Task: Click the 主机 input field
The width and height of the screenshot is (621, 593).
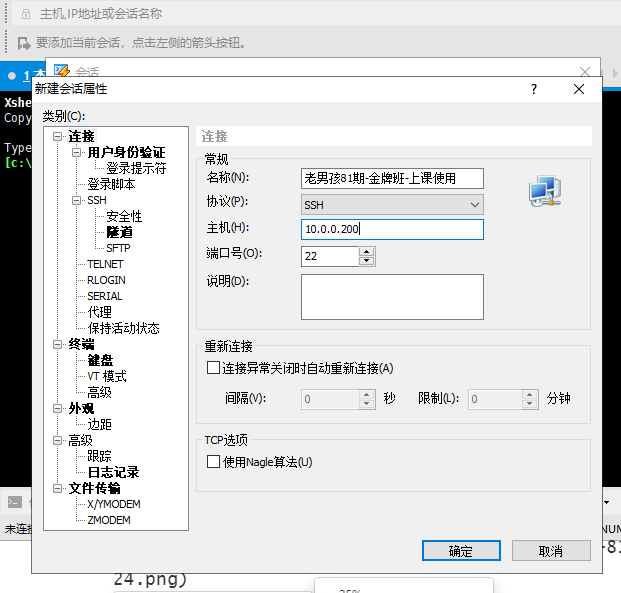Action: tap(392, 229)
